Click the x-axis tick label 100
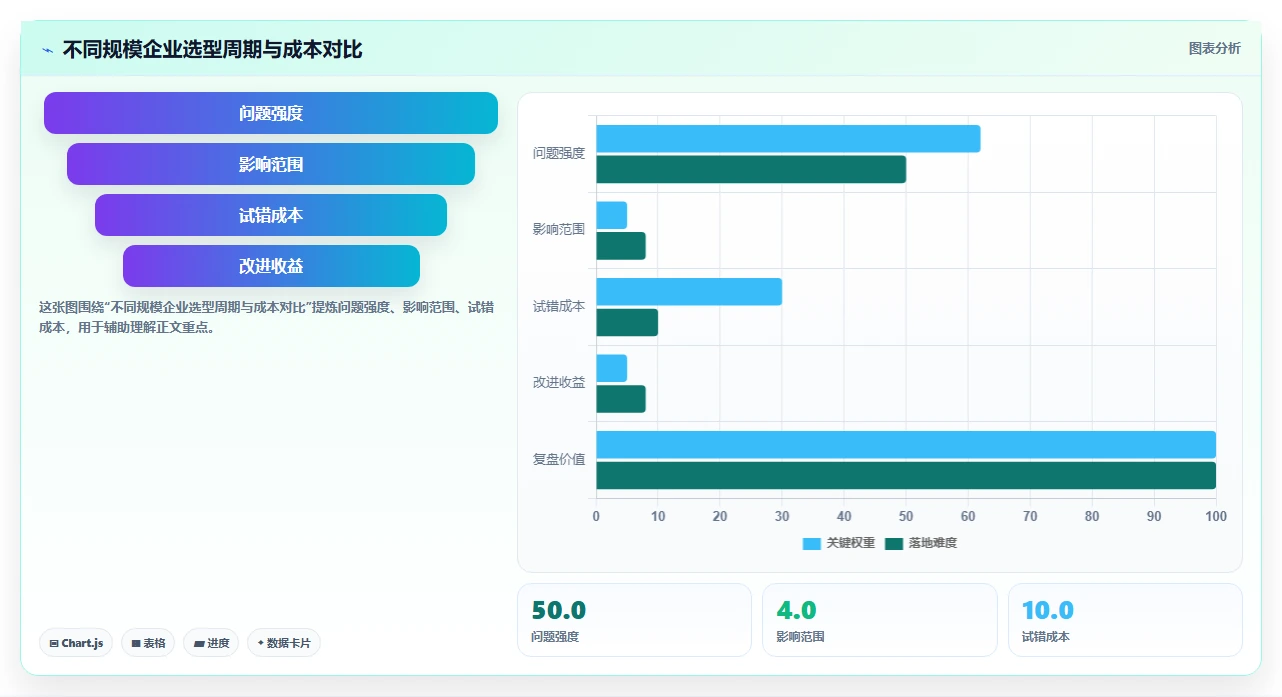This screenshot has width=1282, height=697. (x=1216, y=516)
